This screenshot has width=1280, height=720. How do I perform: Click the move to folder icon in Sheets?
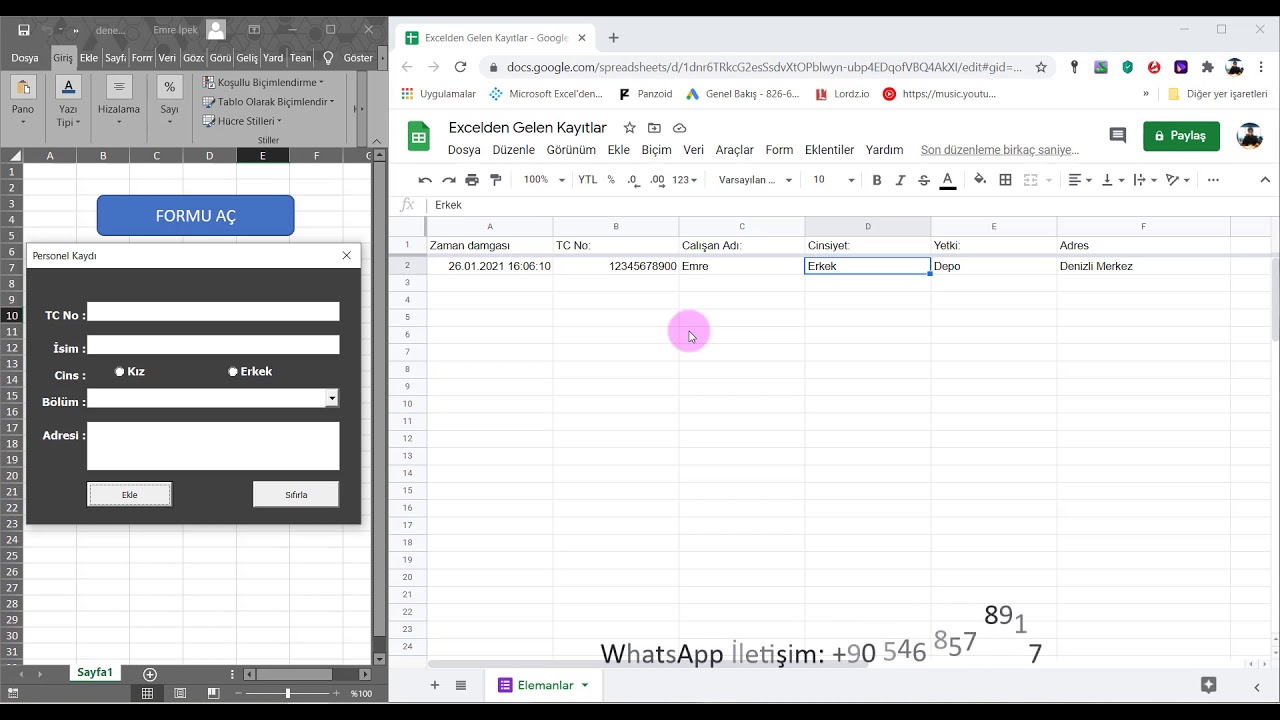(x=654, y=128)
